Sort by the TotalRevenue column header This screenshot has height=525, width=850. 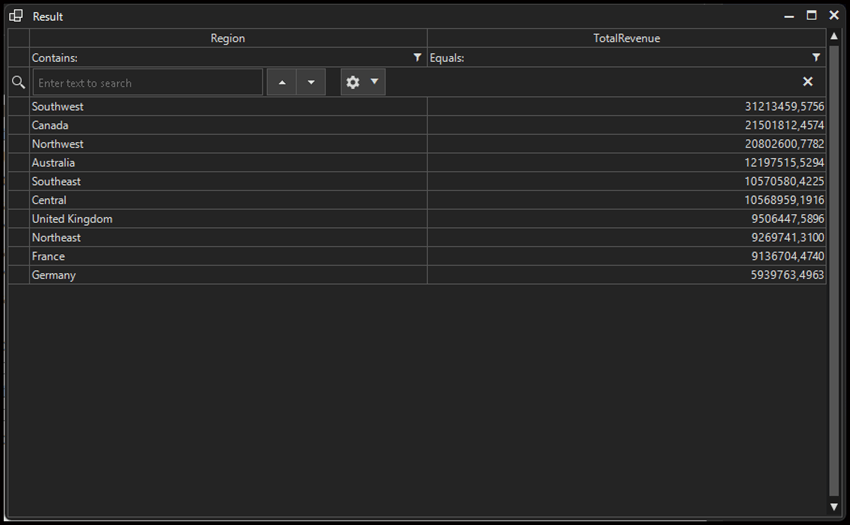click(627, 38)
